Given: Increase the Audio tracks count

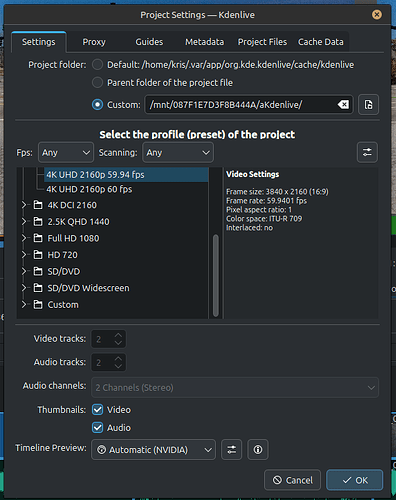Looking at the screenshot, I should coord(118,359).
